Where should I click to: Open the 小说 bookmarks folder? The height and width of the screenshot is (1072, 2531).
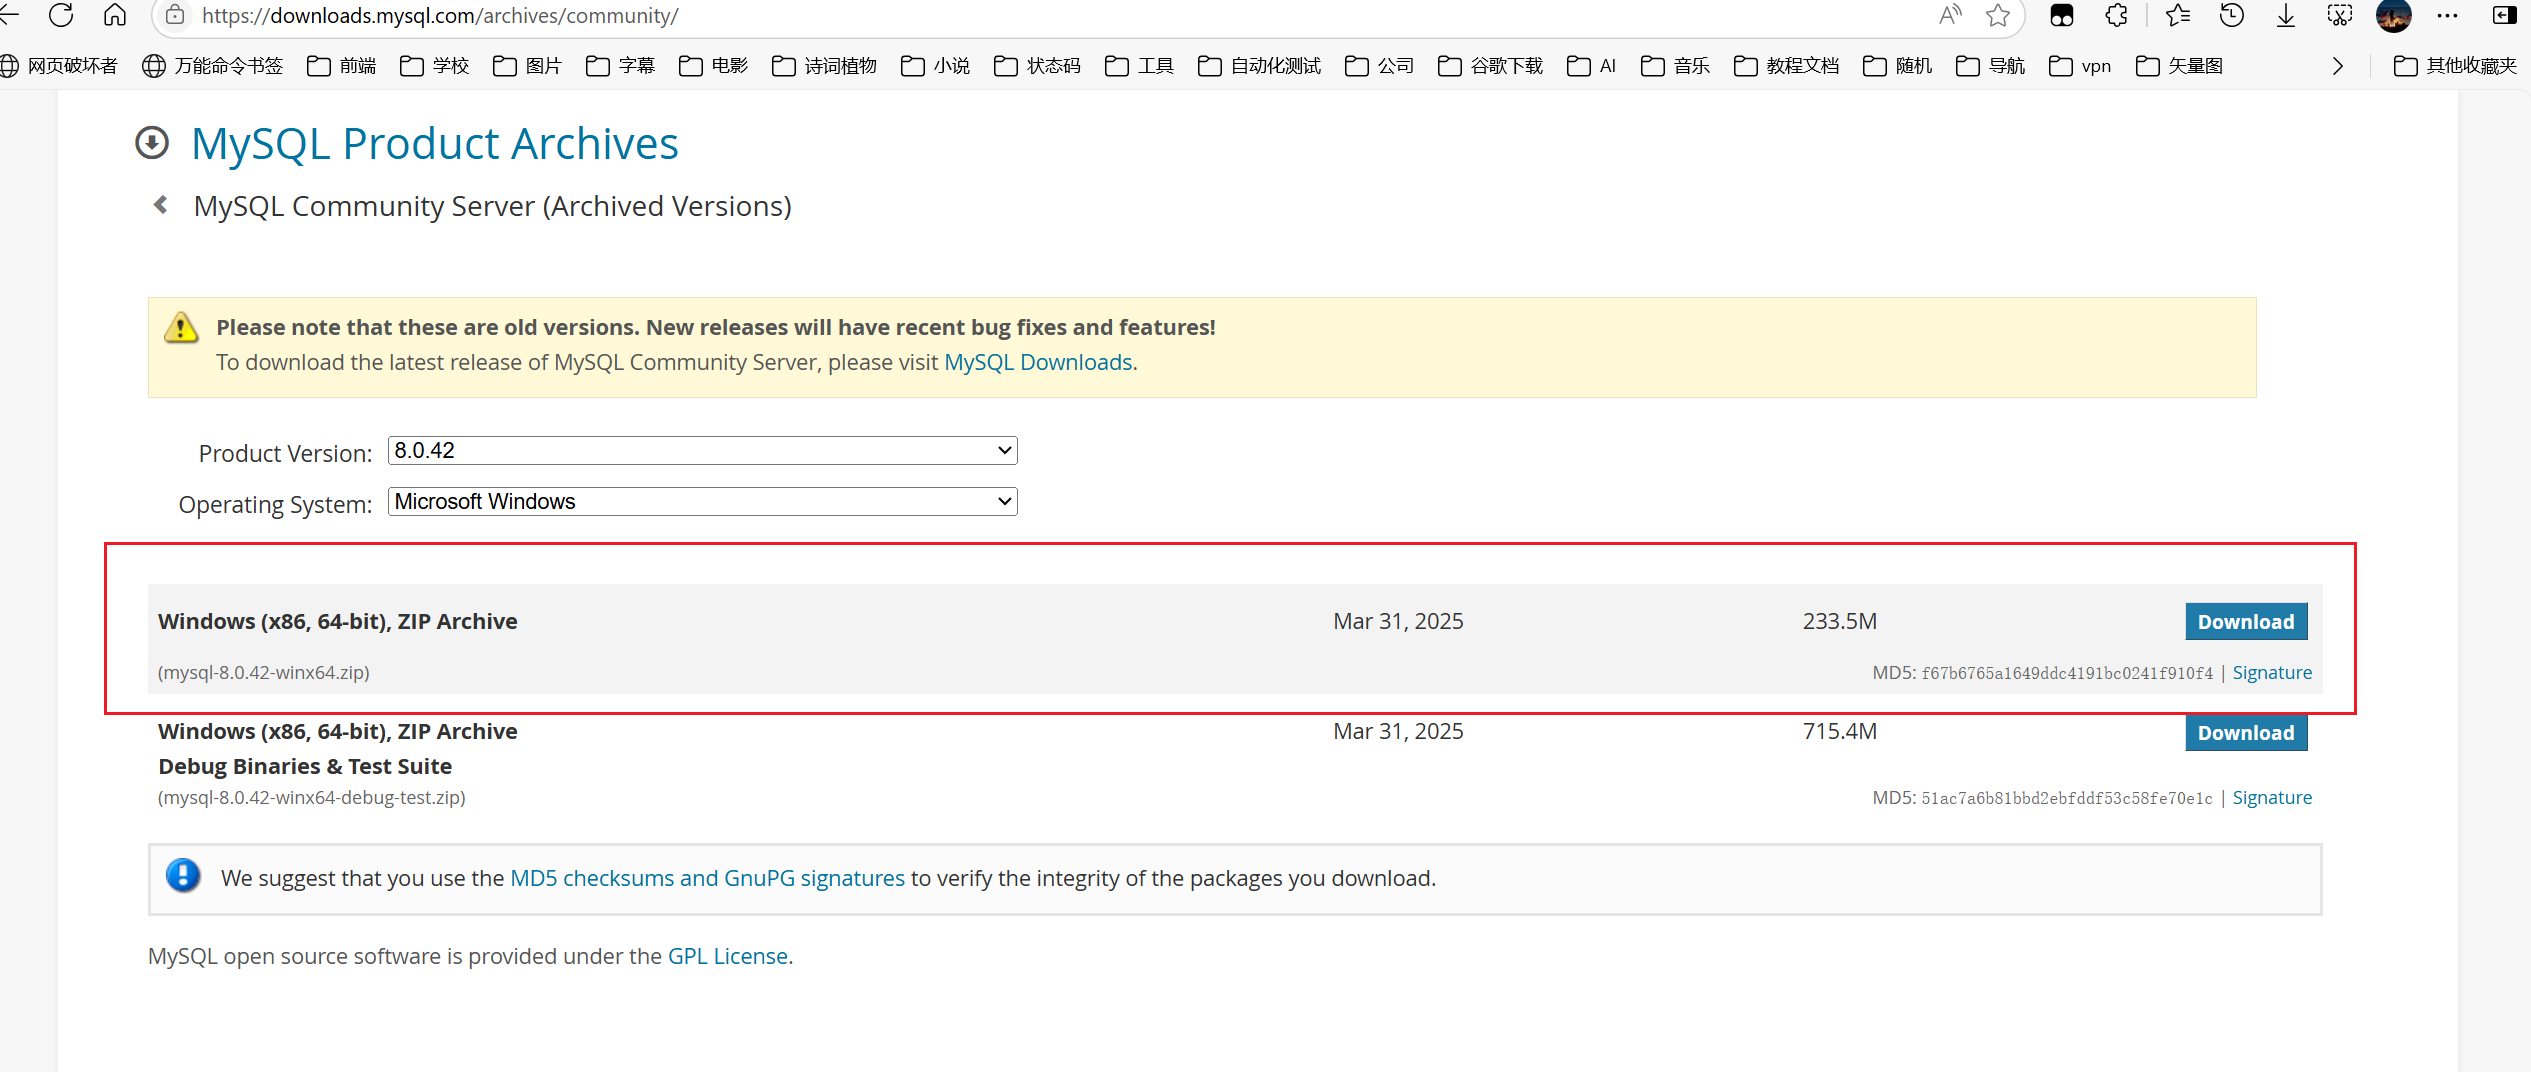[936, 66]
